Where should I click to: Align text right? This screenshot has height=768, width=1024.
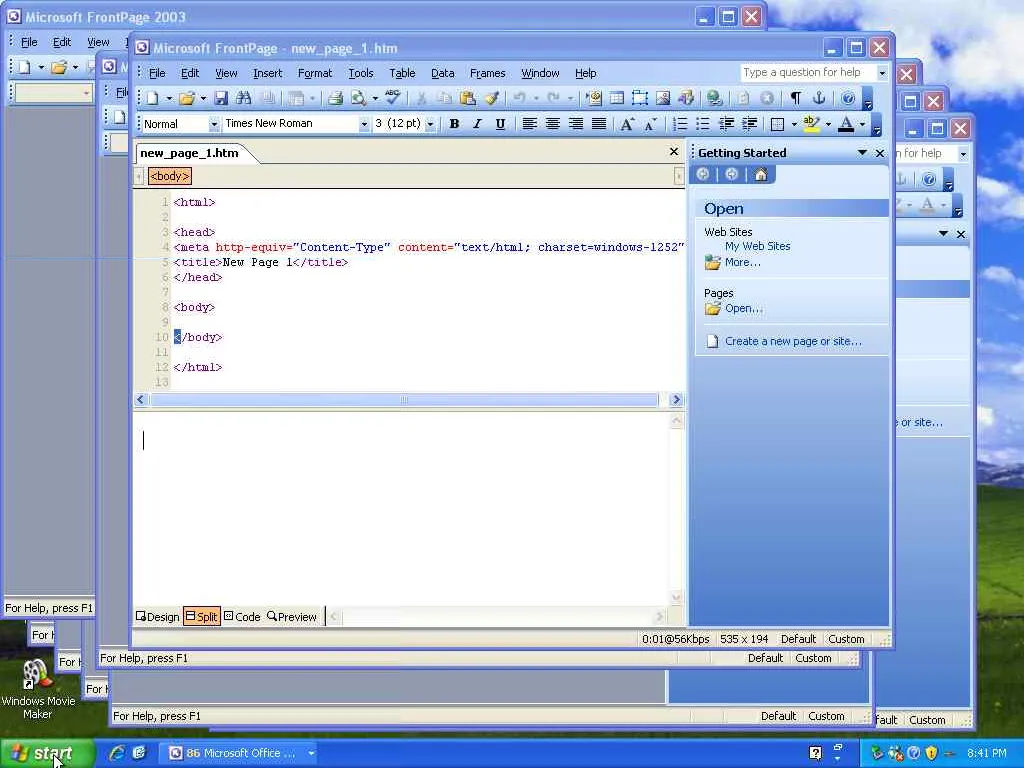(x=575, y=124)
